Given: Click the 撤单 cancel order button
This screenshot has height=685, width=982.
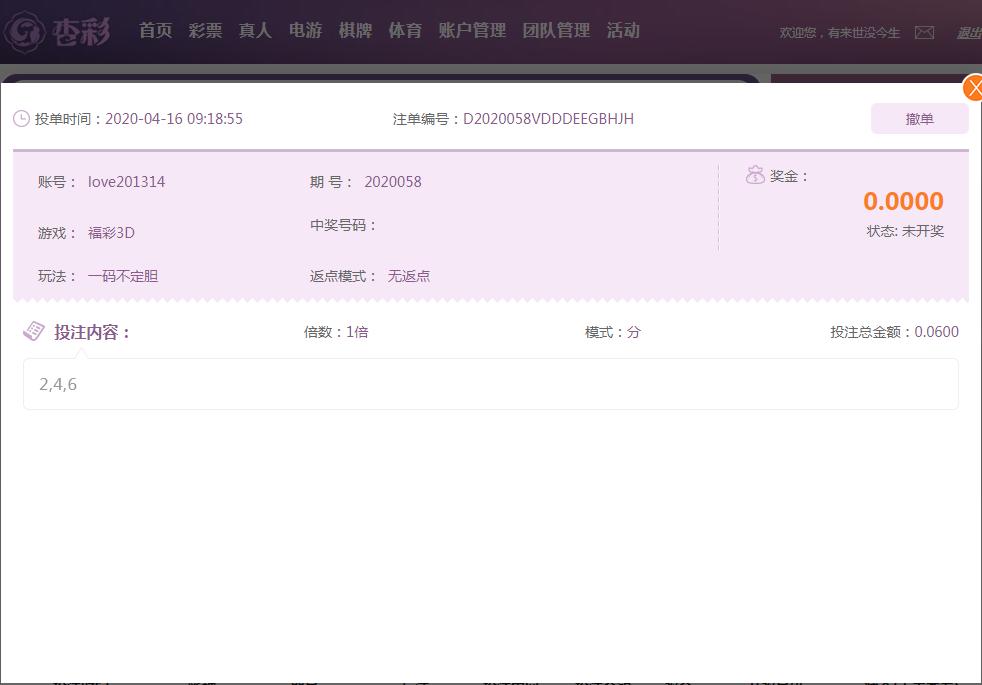Looking at the screenshot, I should tap(919, 119).
